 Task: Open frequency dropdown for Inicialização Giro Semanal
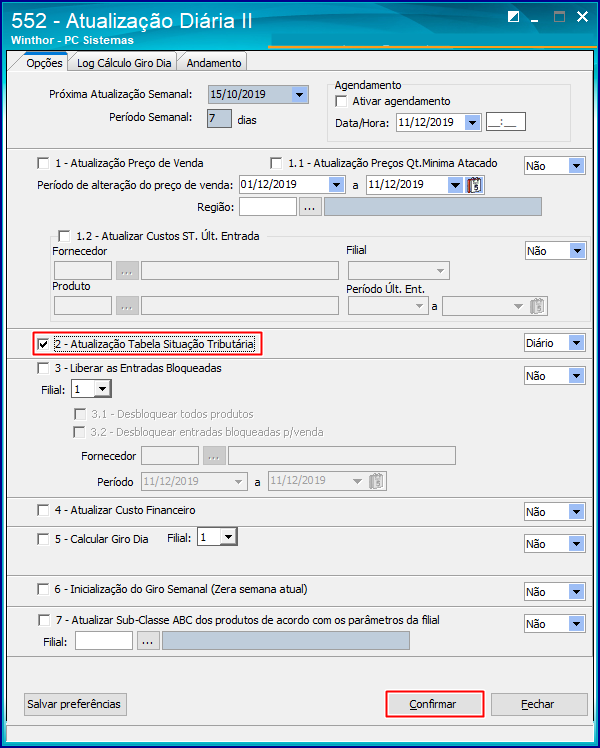(576, 592)
